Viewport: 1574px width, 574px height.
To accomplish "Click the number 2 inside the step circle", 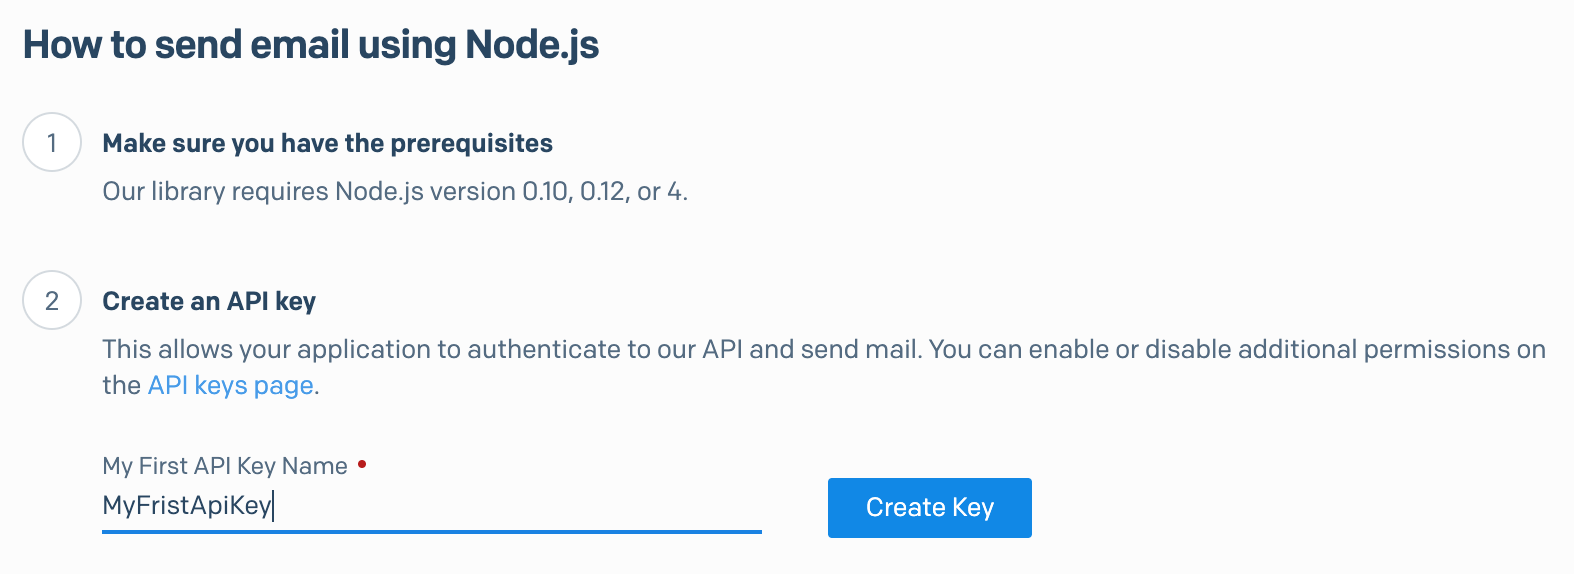I will tap(52, 301).
